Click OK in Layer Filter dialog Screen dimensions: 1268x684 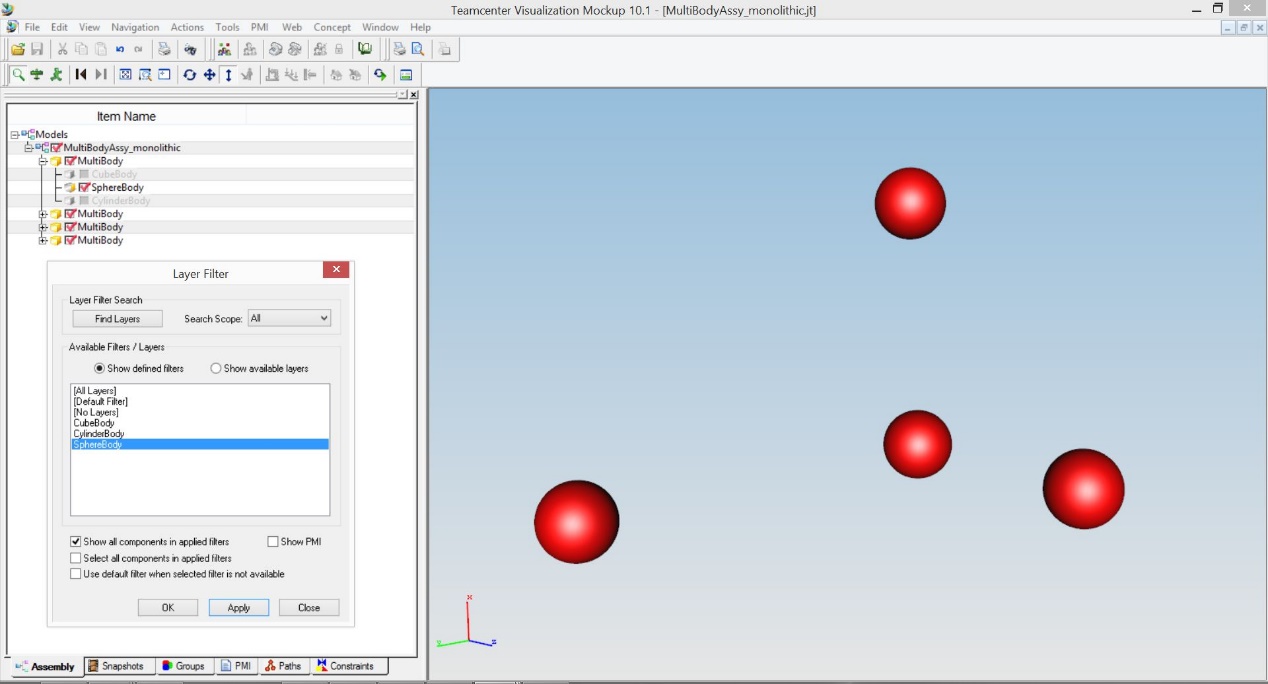[168, 608]
